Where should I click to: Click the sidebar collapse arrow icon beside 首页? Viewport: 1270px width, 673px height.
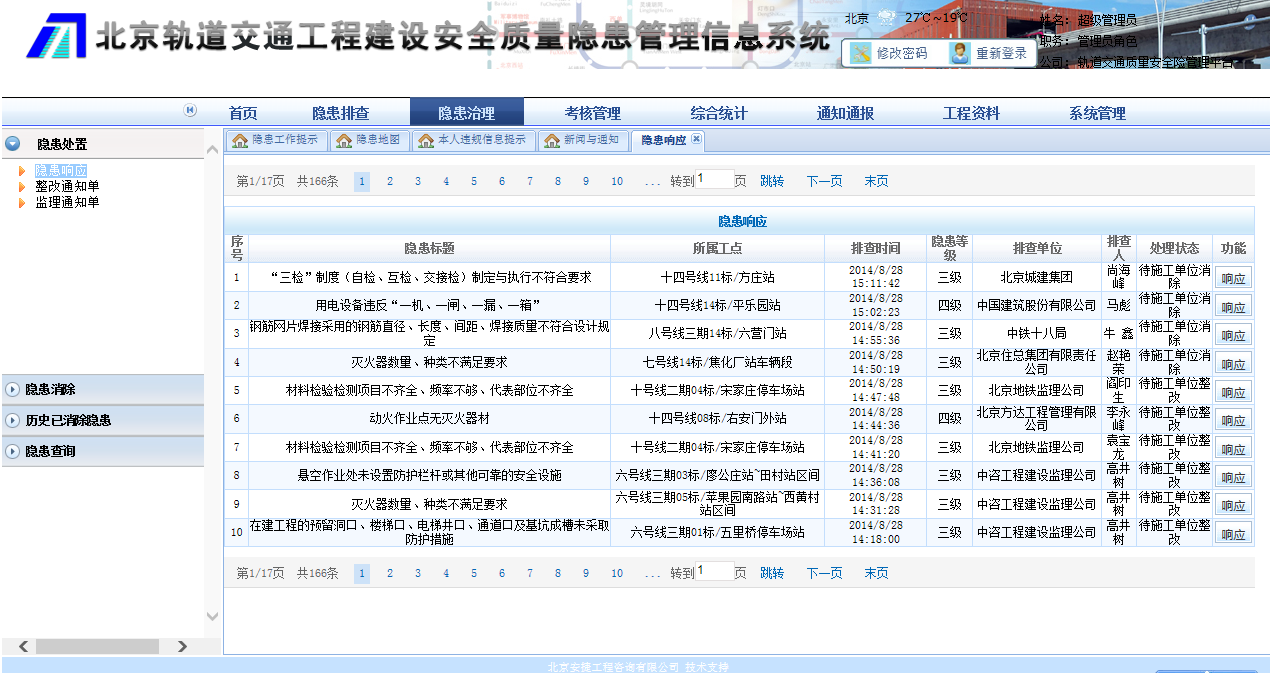tap(190, 111)
